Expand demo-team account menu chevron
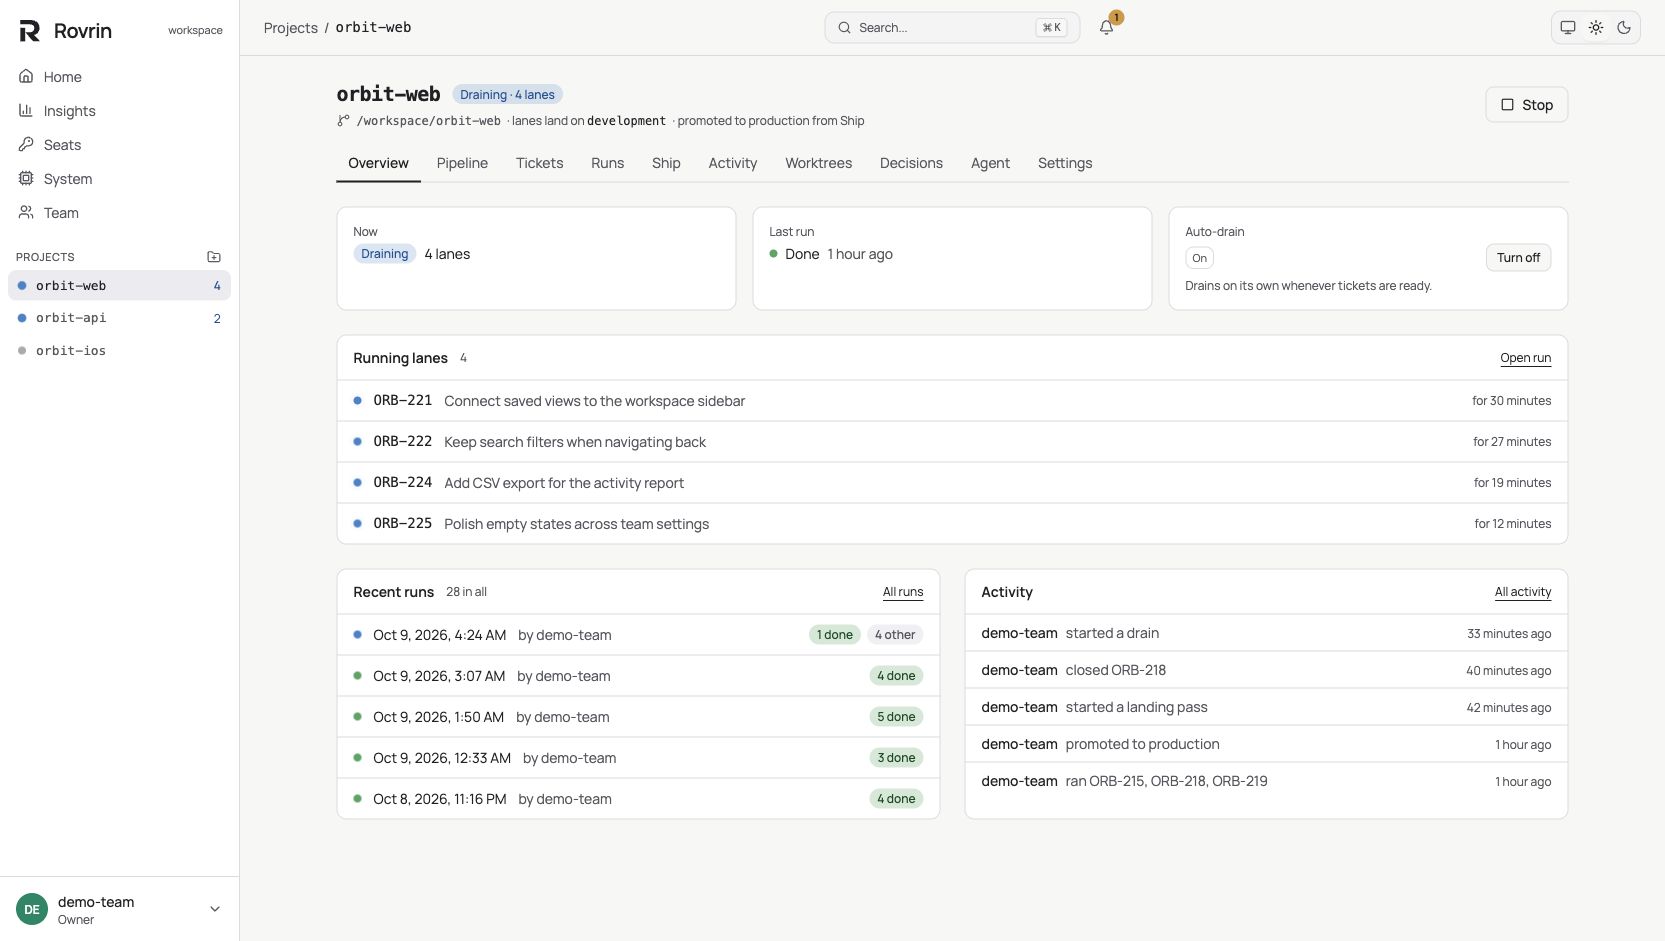Image resolution: width=1665 pixels, height=941 pixels. point(215,909)
